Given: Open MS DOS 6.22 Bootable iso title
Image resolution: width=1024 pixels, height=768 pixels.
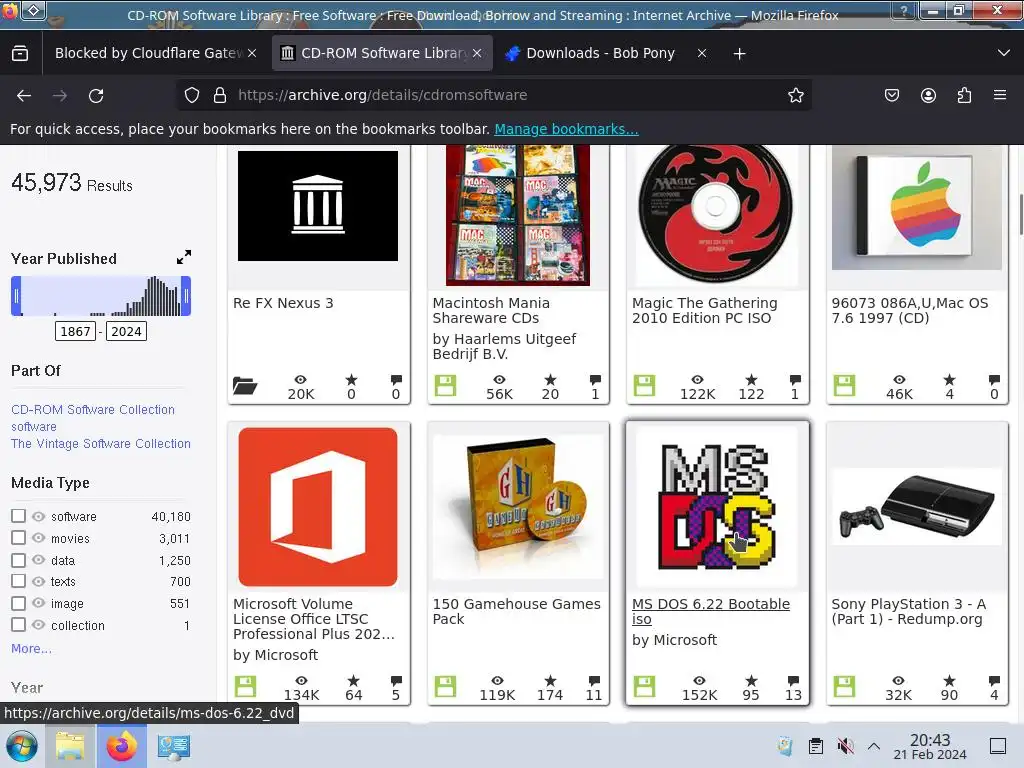Looking at the screenshot, I should pos(711,611).
